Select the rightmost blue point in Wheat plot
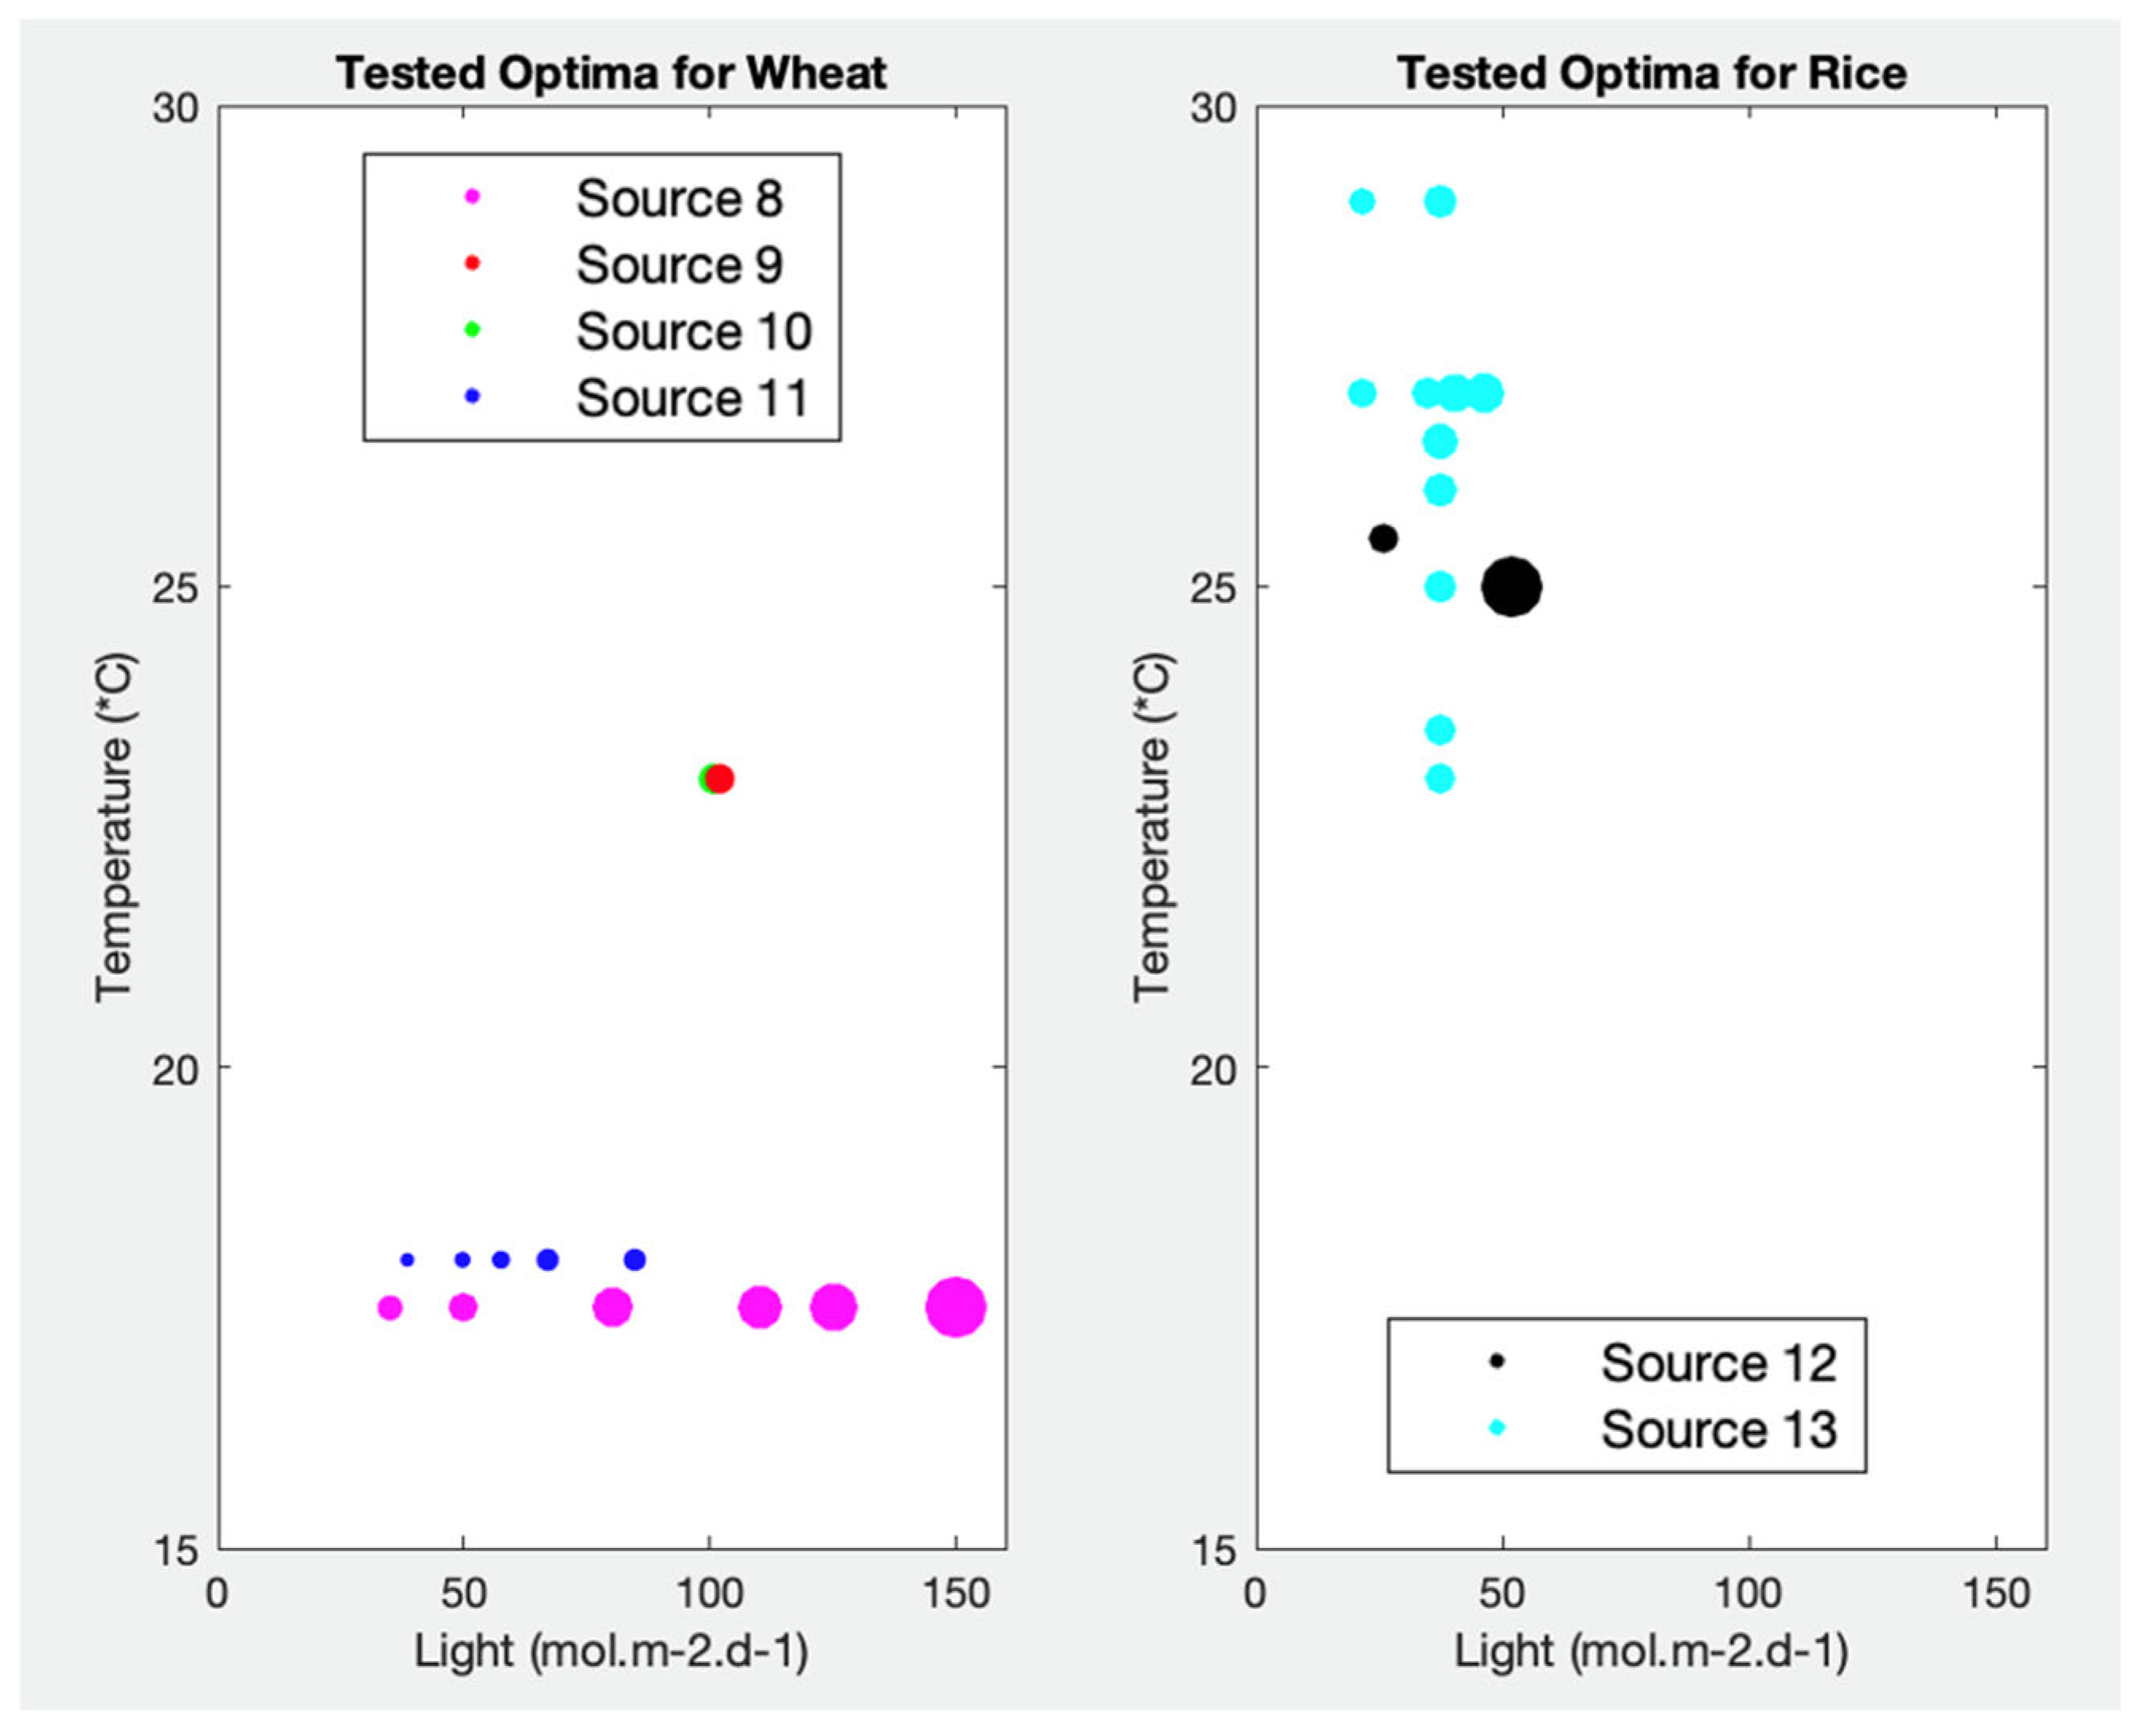This screenshot has height=1736, width=2137. pos(634,1259)
